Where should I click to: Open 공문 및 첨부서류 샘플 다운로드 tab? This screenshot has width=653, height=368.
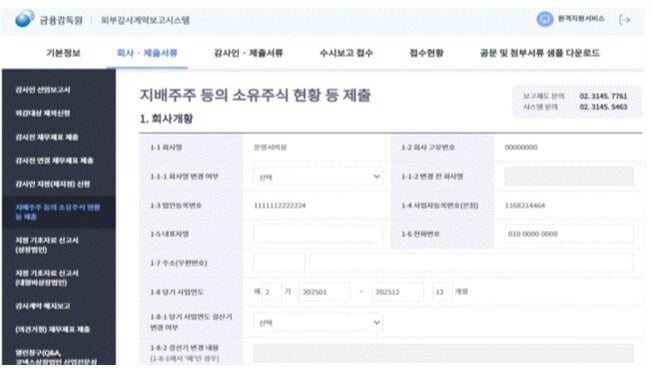coord(540,53)
